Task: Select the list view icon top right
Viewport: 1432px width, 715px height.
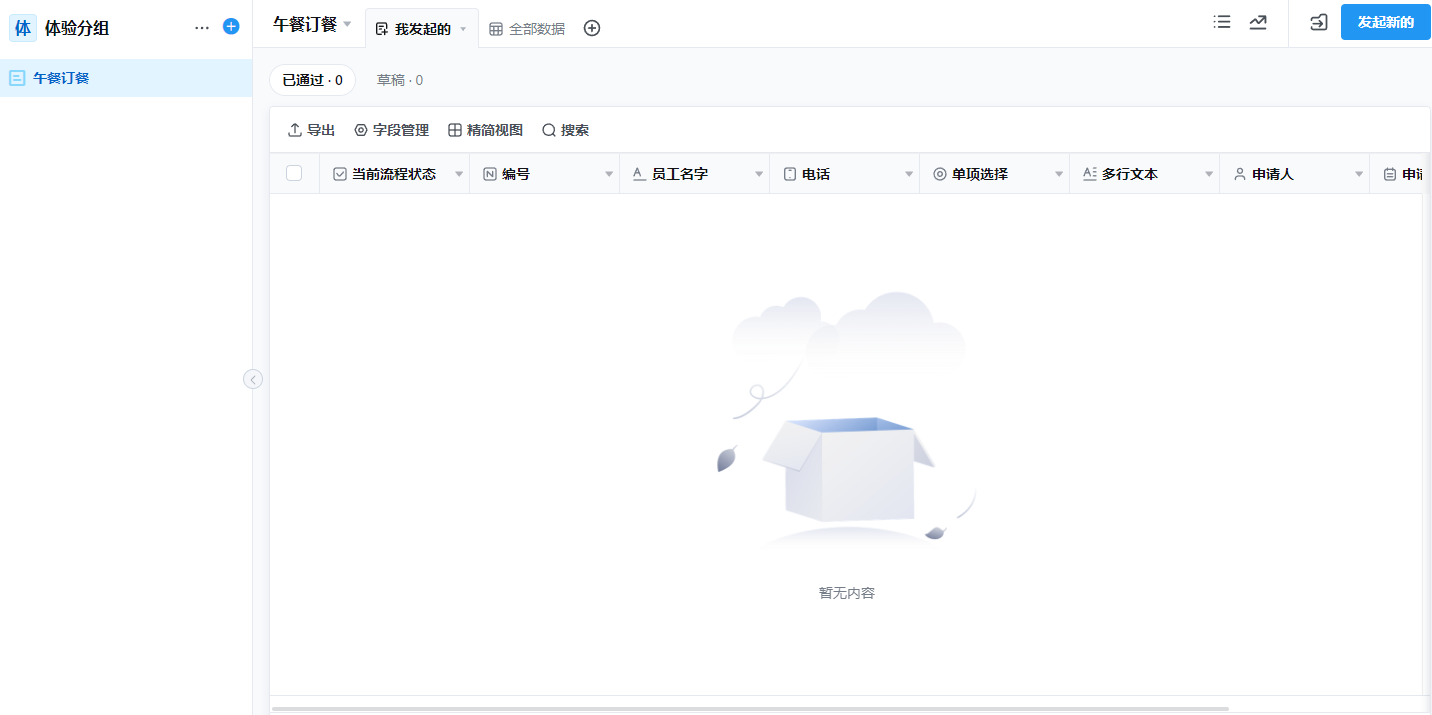Action: (1221, 22)
